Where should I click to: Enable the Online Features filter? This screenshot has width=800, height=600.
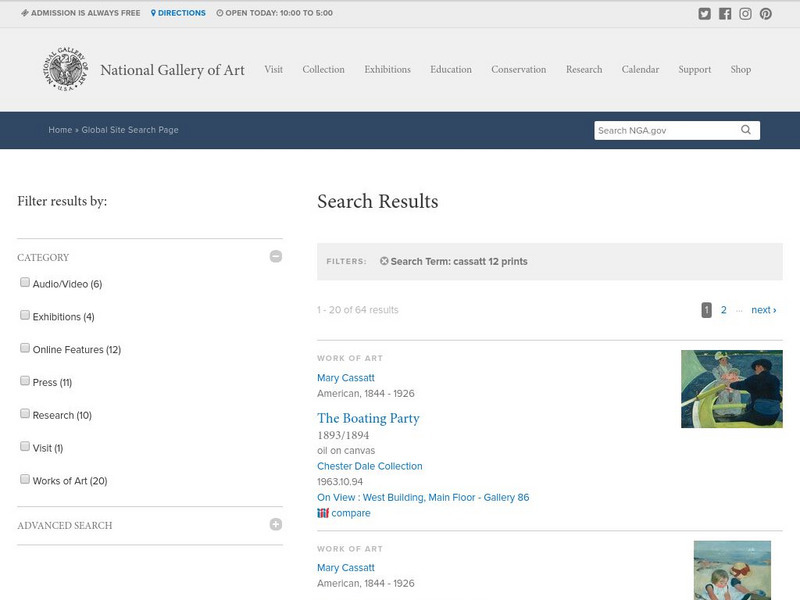(x=24, y=347)
